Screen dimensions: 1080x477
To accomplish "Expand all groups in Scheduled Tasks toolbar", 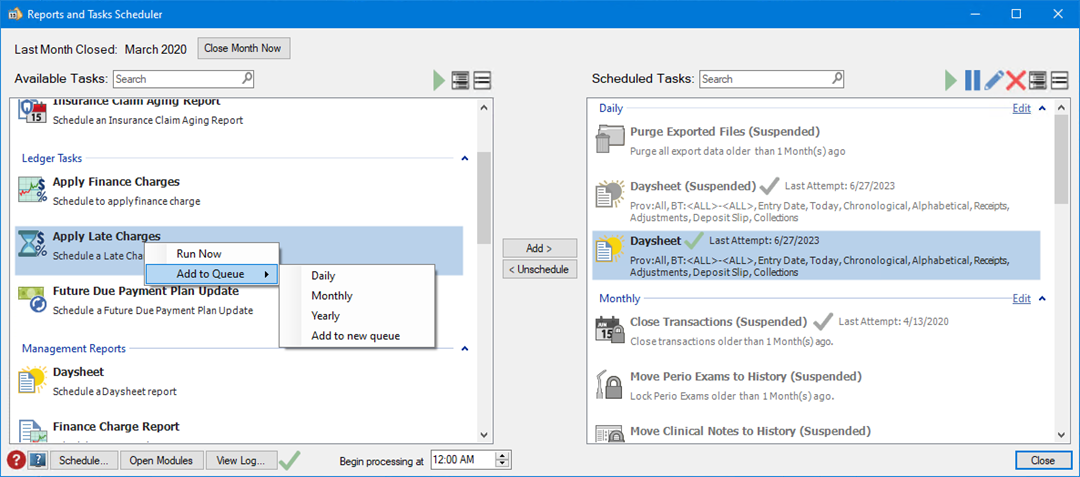I will pos(1038,80).
